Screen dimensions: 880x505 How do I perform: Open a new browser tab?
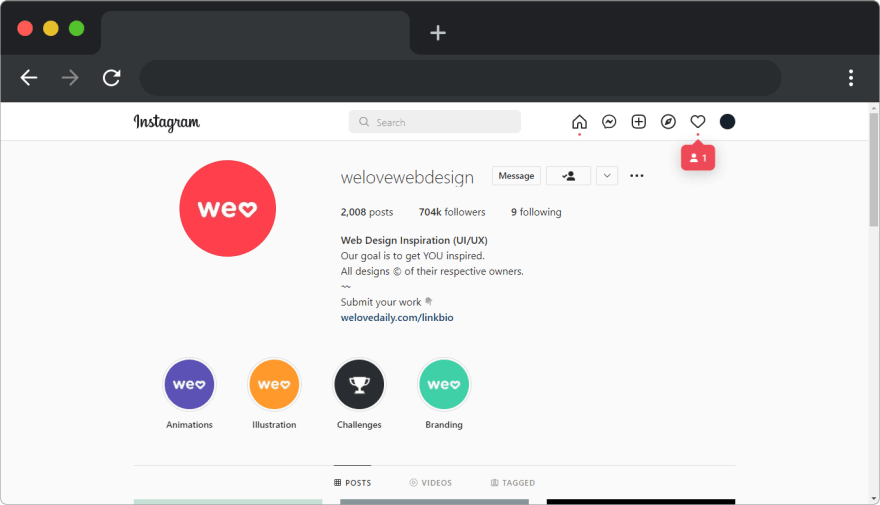(438, 33)
